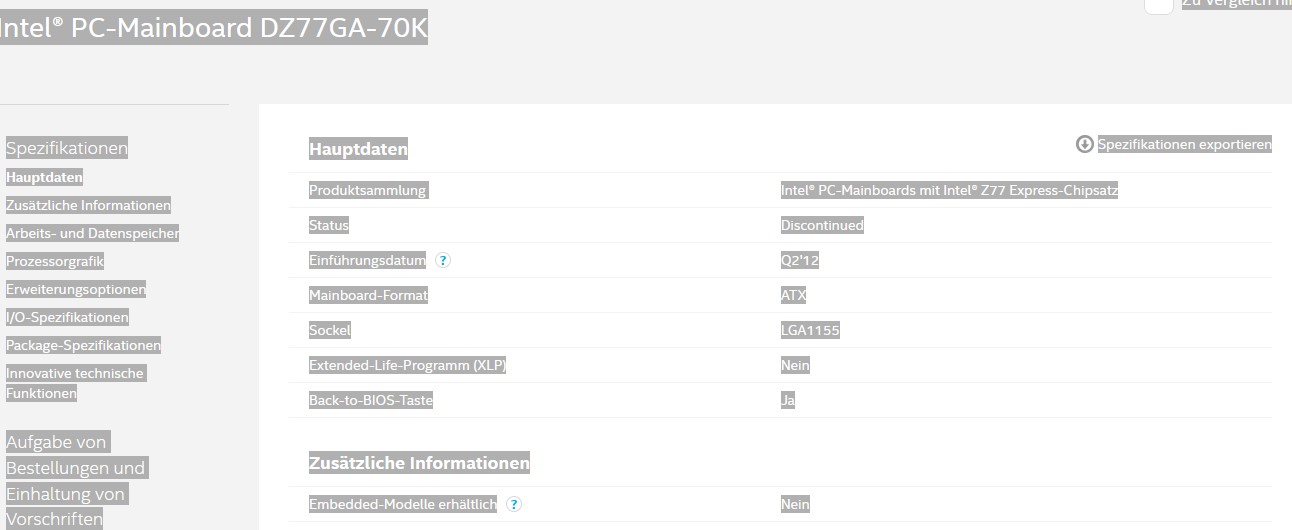1292x530 pixels.
Task: Click the Zusätzliche Informationen heading in content
Action: point(419,463)
